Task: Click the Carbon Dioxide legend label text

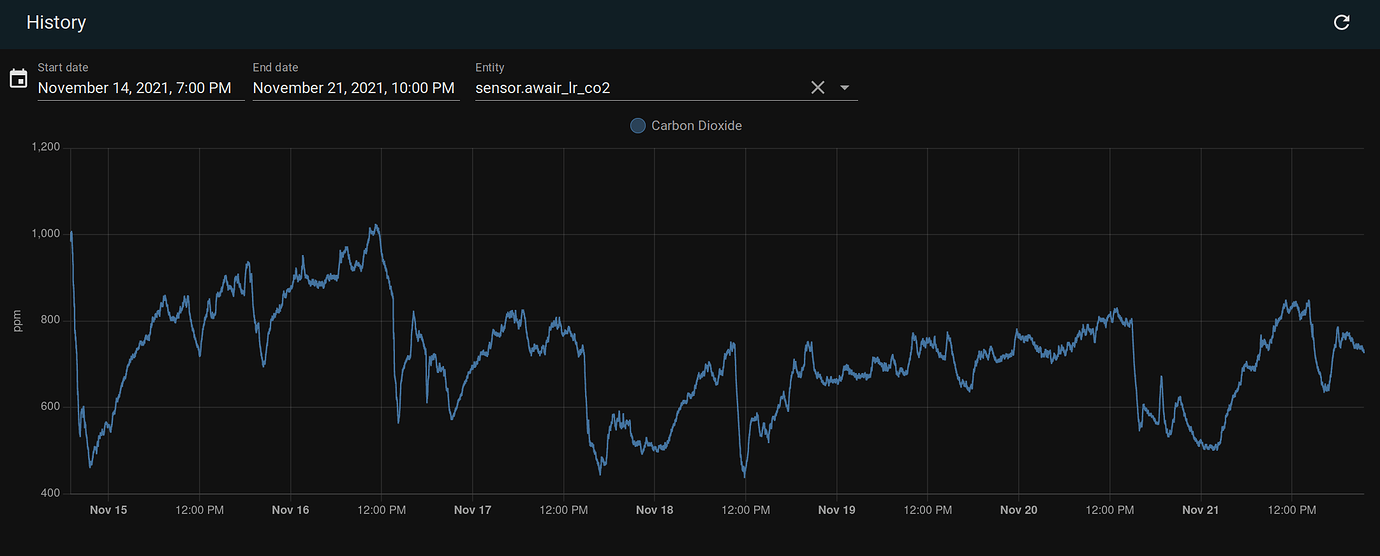Action: pyautogui.click(x=696, y=126)
